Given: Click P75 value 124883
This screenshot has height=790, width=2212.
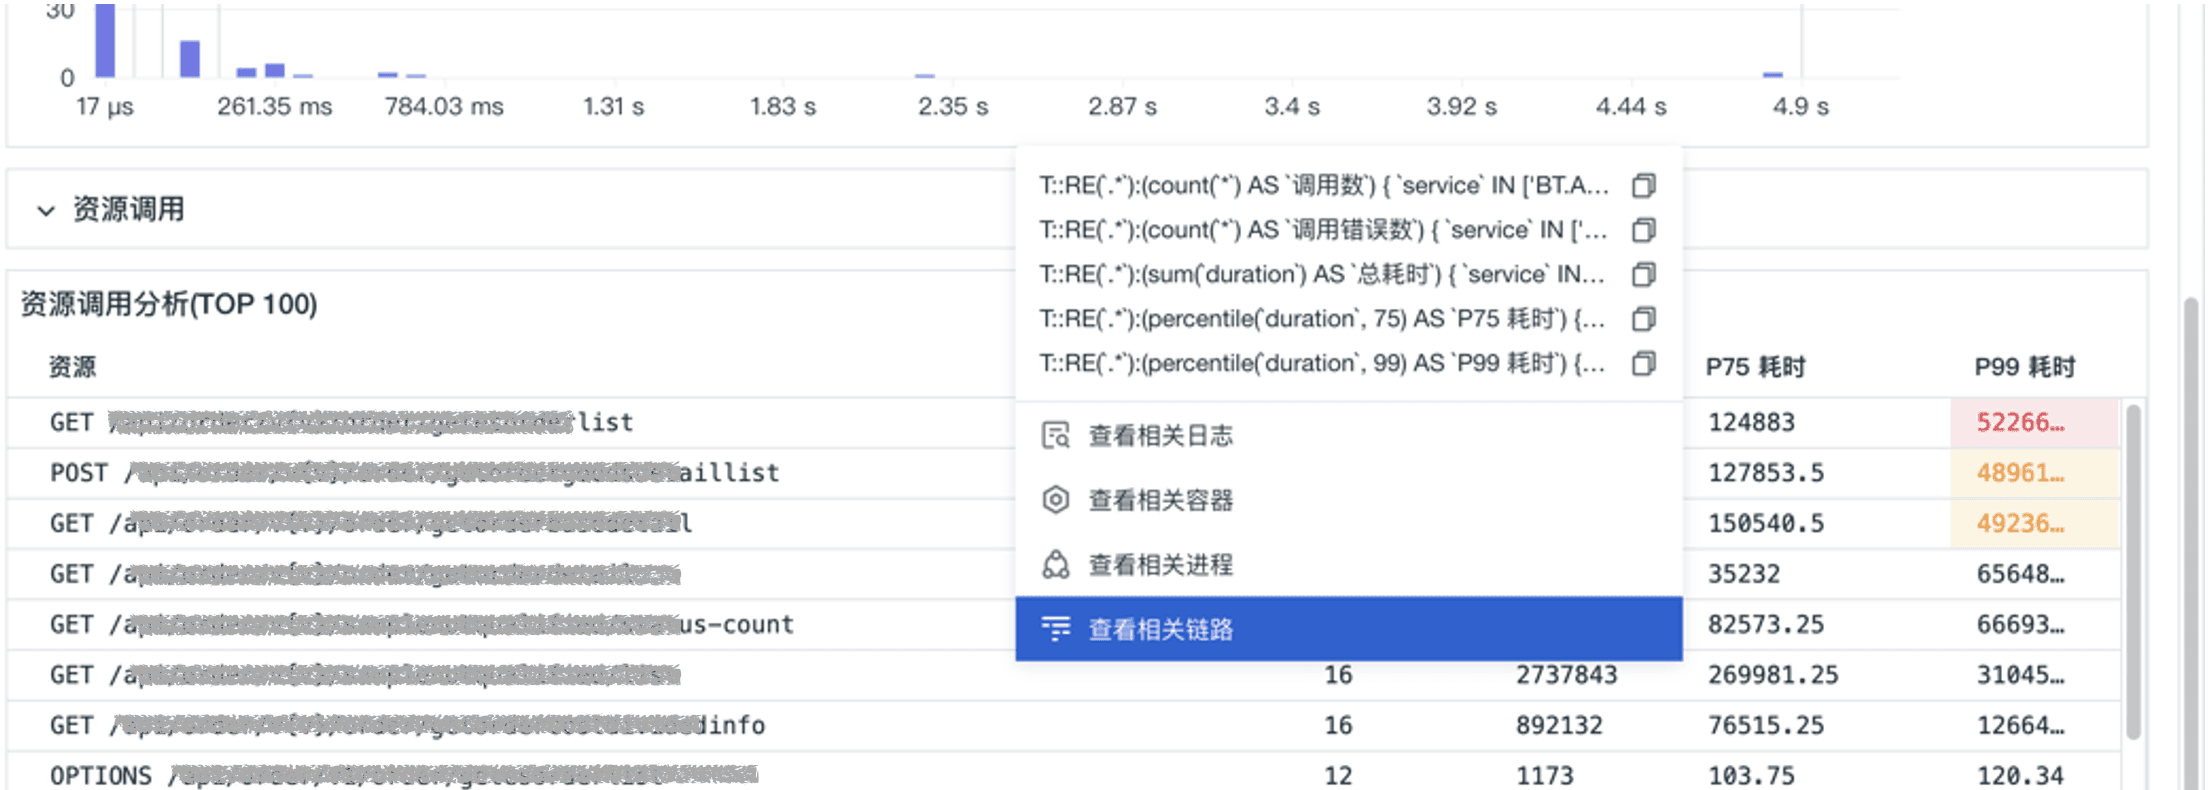Looking at the screenshot, I should (1751, 422).
